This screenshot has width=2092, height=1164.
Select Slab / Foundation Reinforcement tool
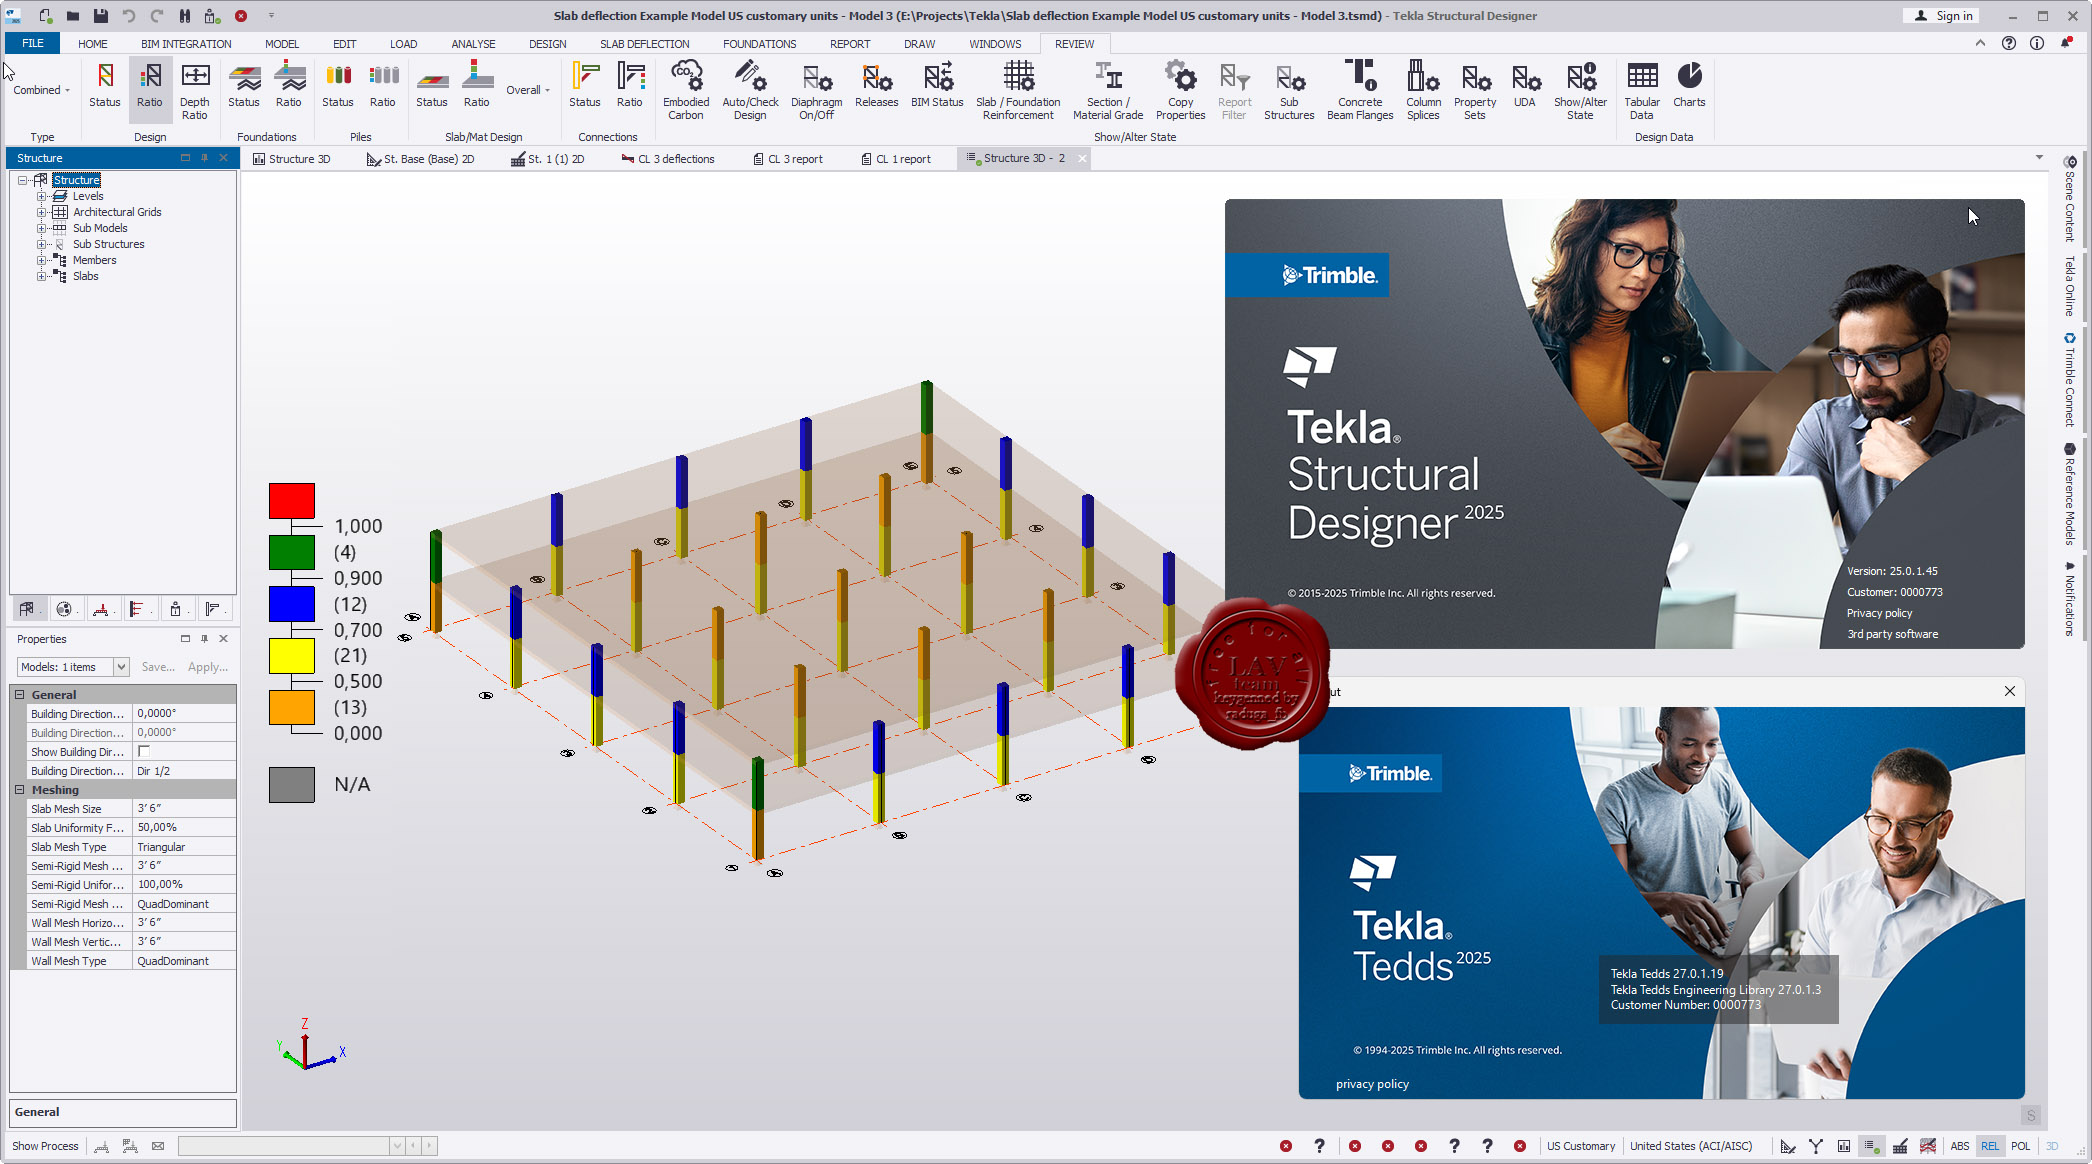(x=1018, y=90)
